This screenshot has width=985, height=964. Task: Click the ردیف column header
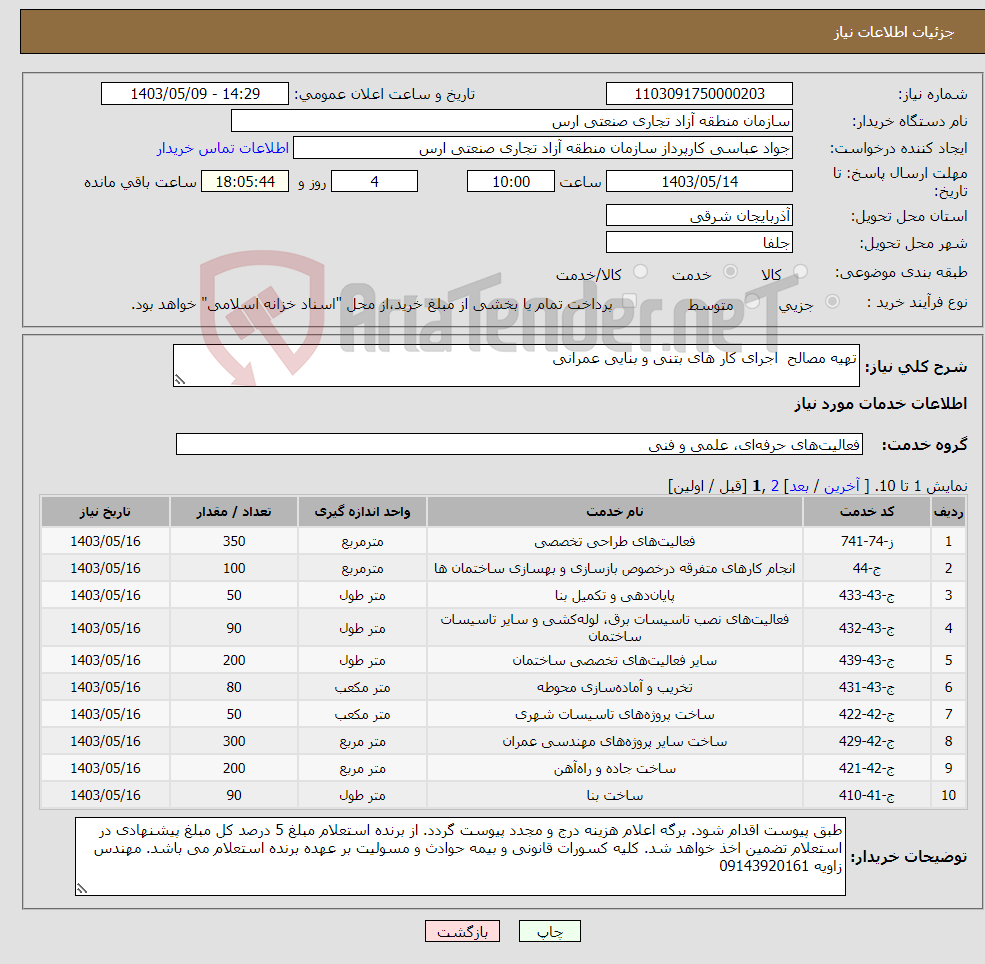coord(948,511)
